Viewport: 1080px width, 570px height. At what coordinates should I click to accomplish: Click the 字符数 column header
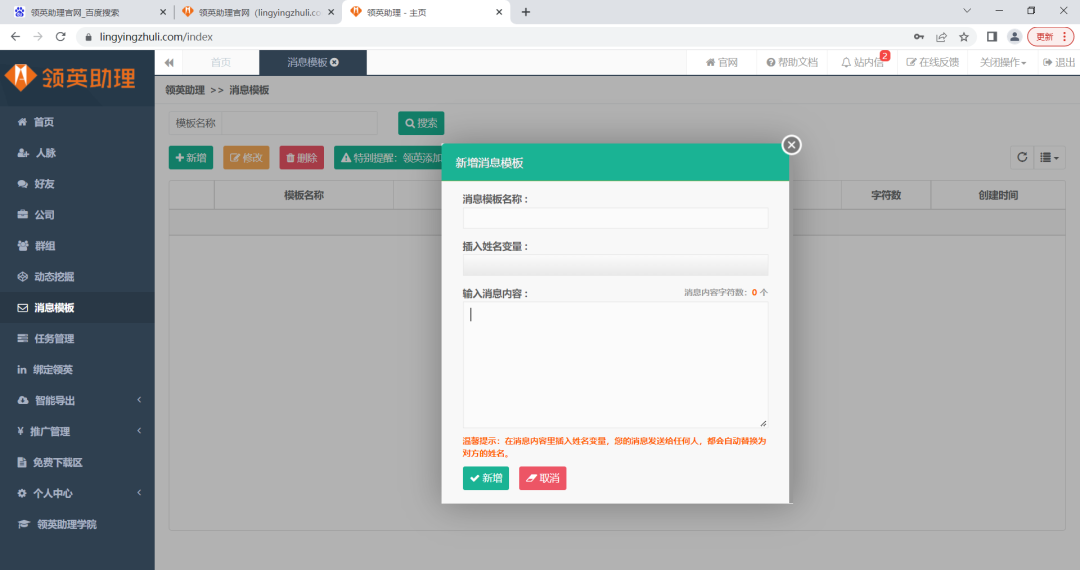[886, 196]
